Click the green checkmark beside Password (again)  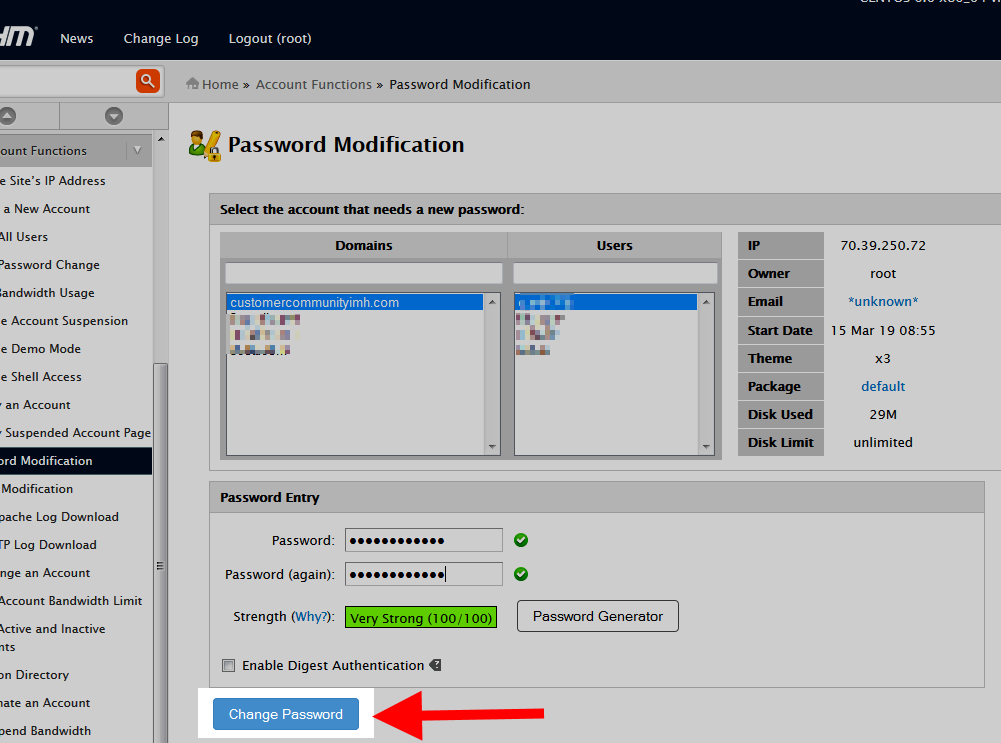[521, 574]
